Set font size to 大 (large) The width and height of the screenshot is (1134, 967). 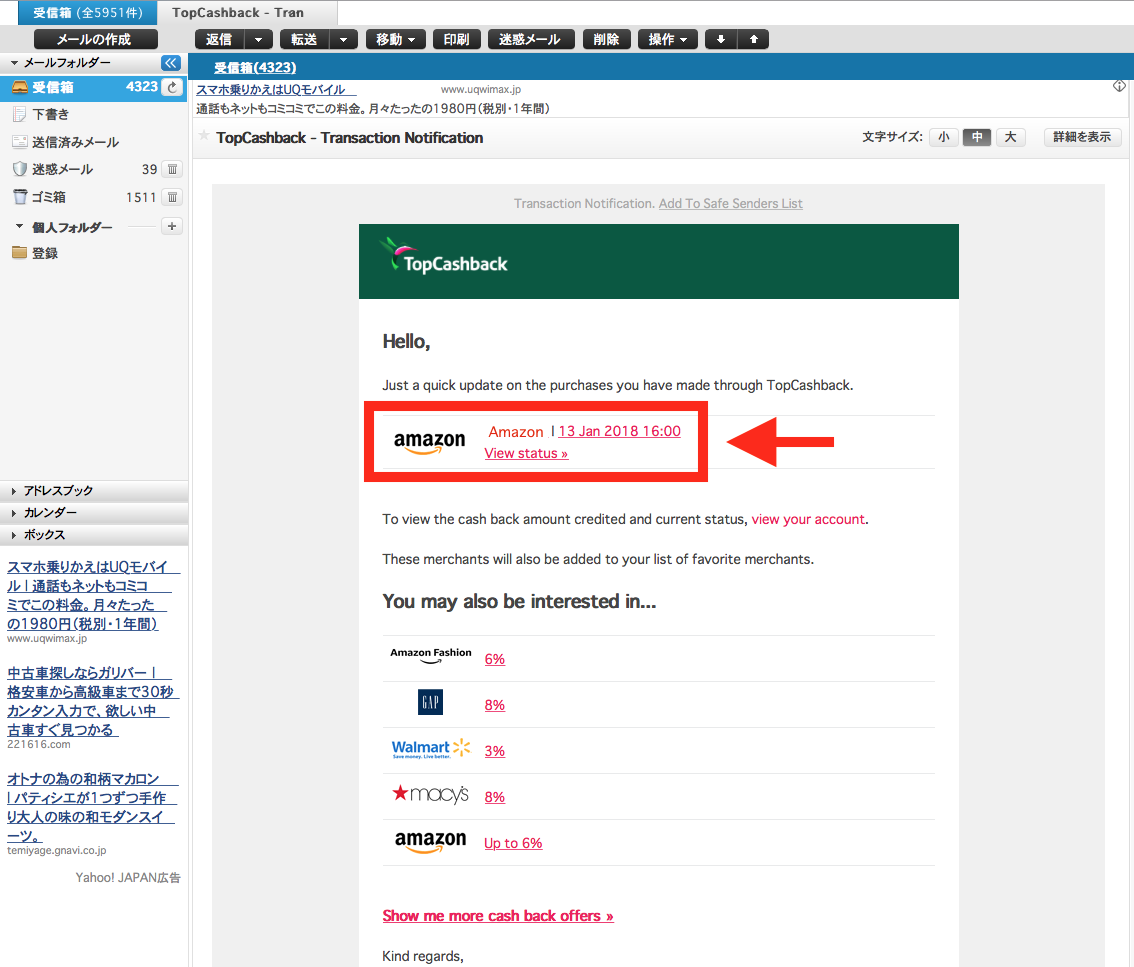pos(1010,137)
